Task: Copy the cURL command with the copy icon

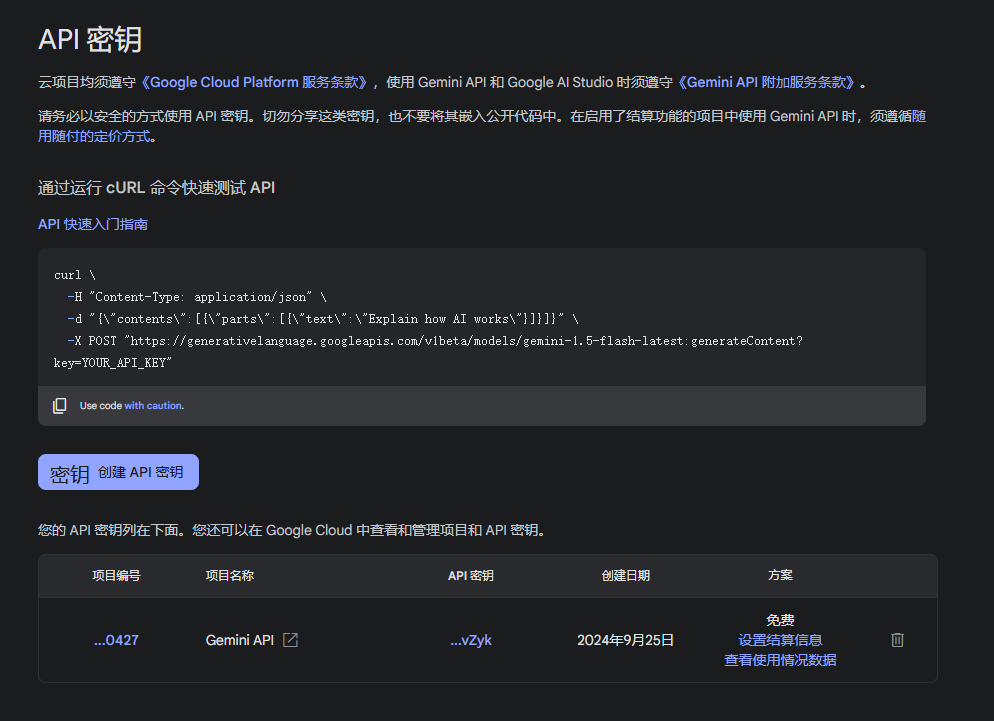Action: [60, 406]
